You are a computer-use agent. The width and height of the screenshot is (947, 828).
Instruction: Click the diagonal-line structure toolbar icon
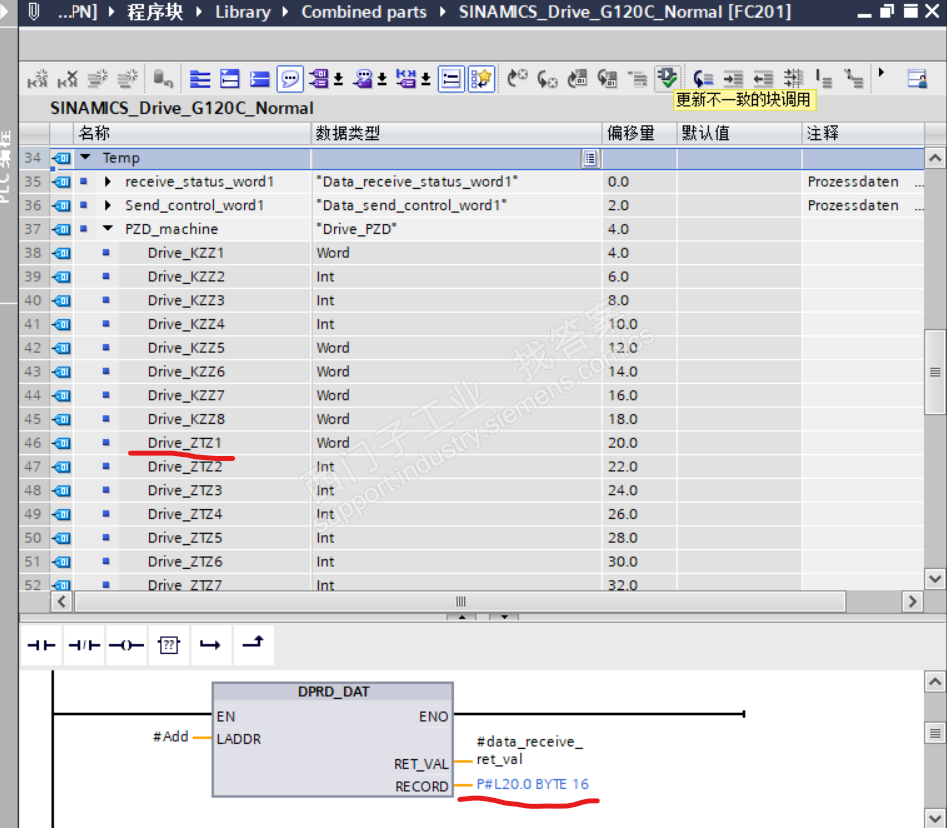(x=853, y=79)
